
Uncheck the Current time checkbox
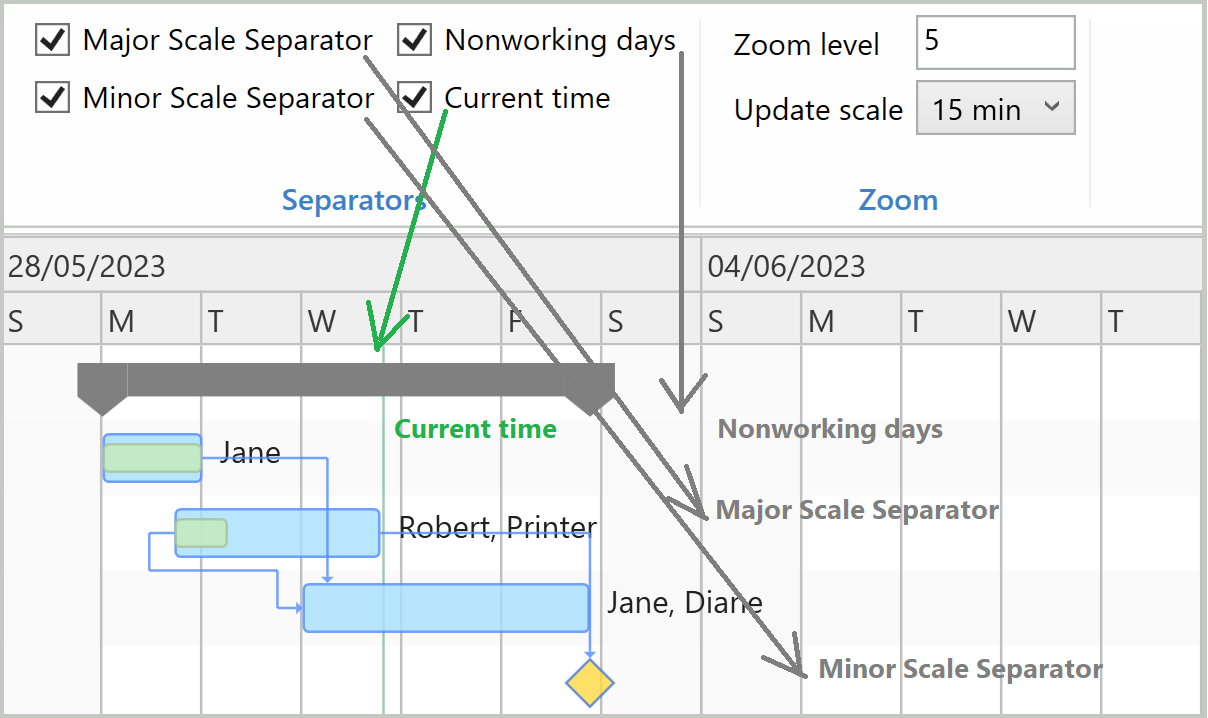(x=413, y=97)
